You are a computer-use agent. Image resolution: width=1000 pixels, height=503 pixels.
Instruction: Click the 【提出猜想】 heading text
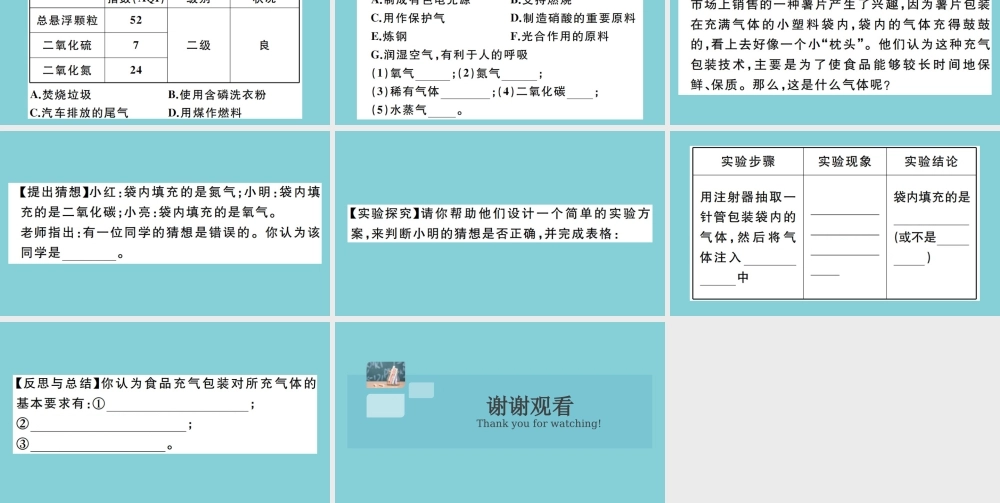pos(52,192)
